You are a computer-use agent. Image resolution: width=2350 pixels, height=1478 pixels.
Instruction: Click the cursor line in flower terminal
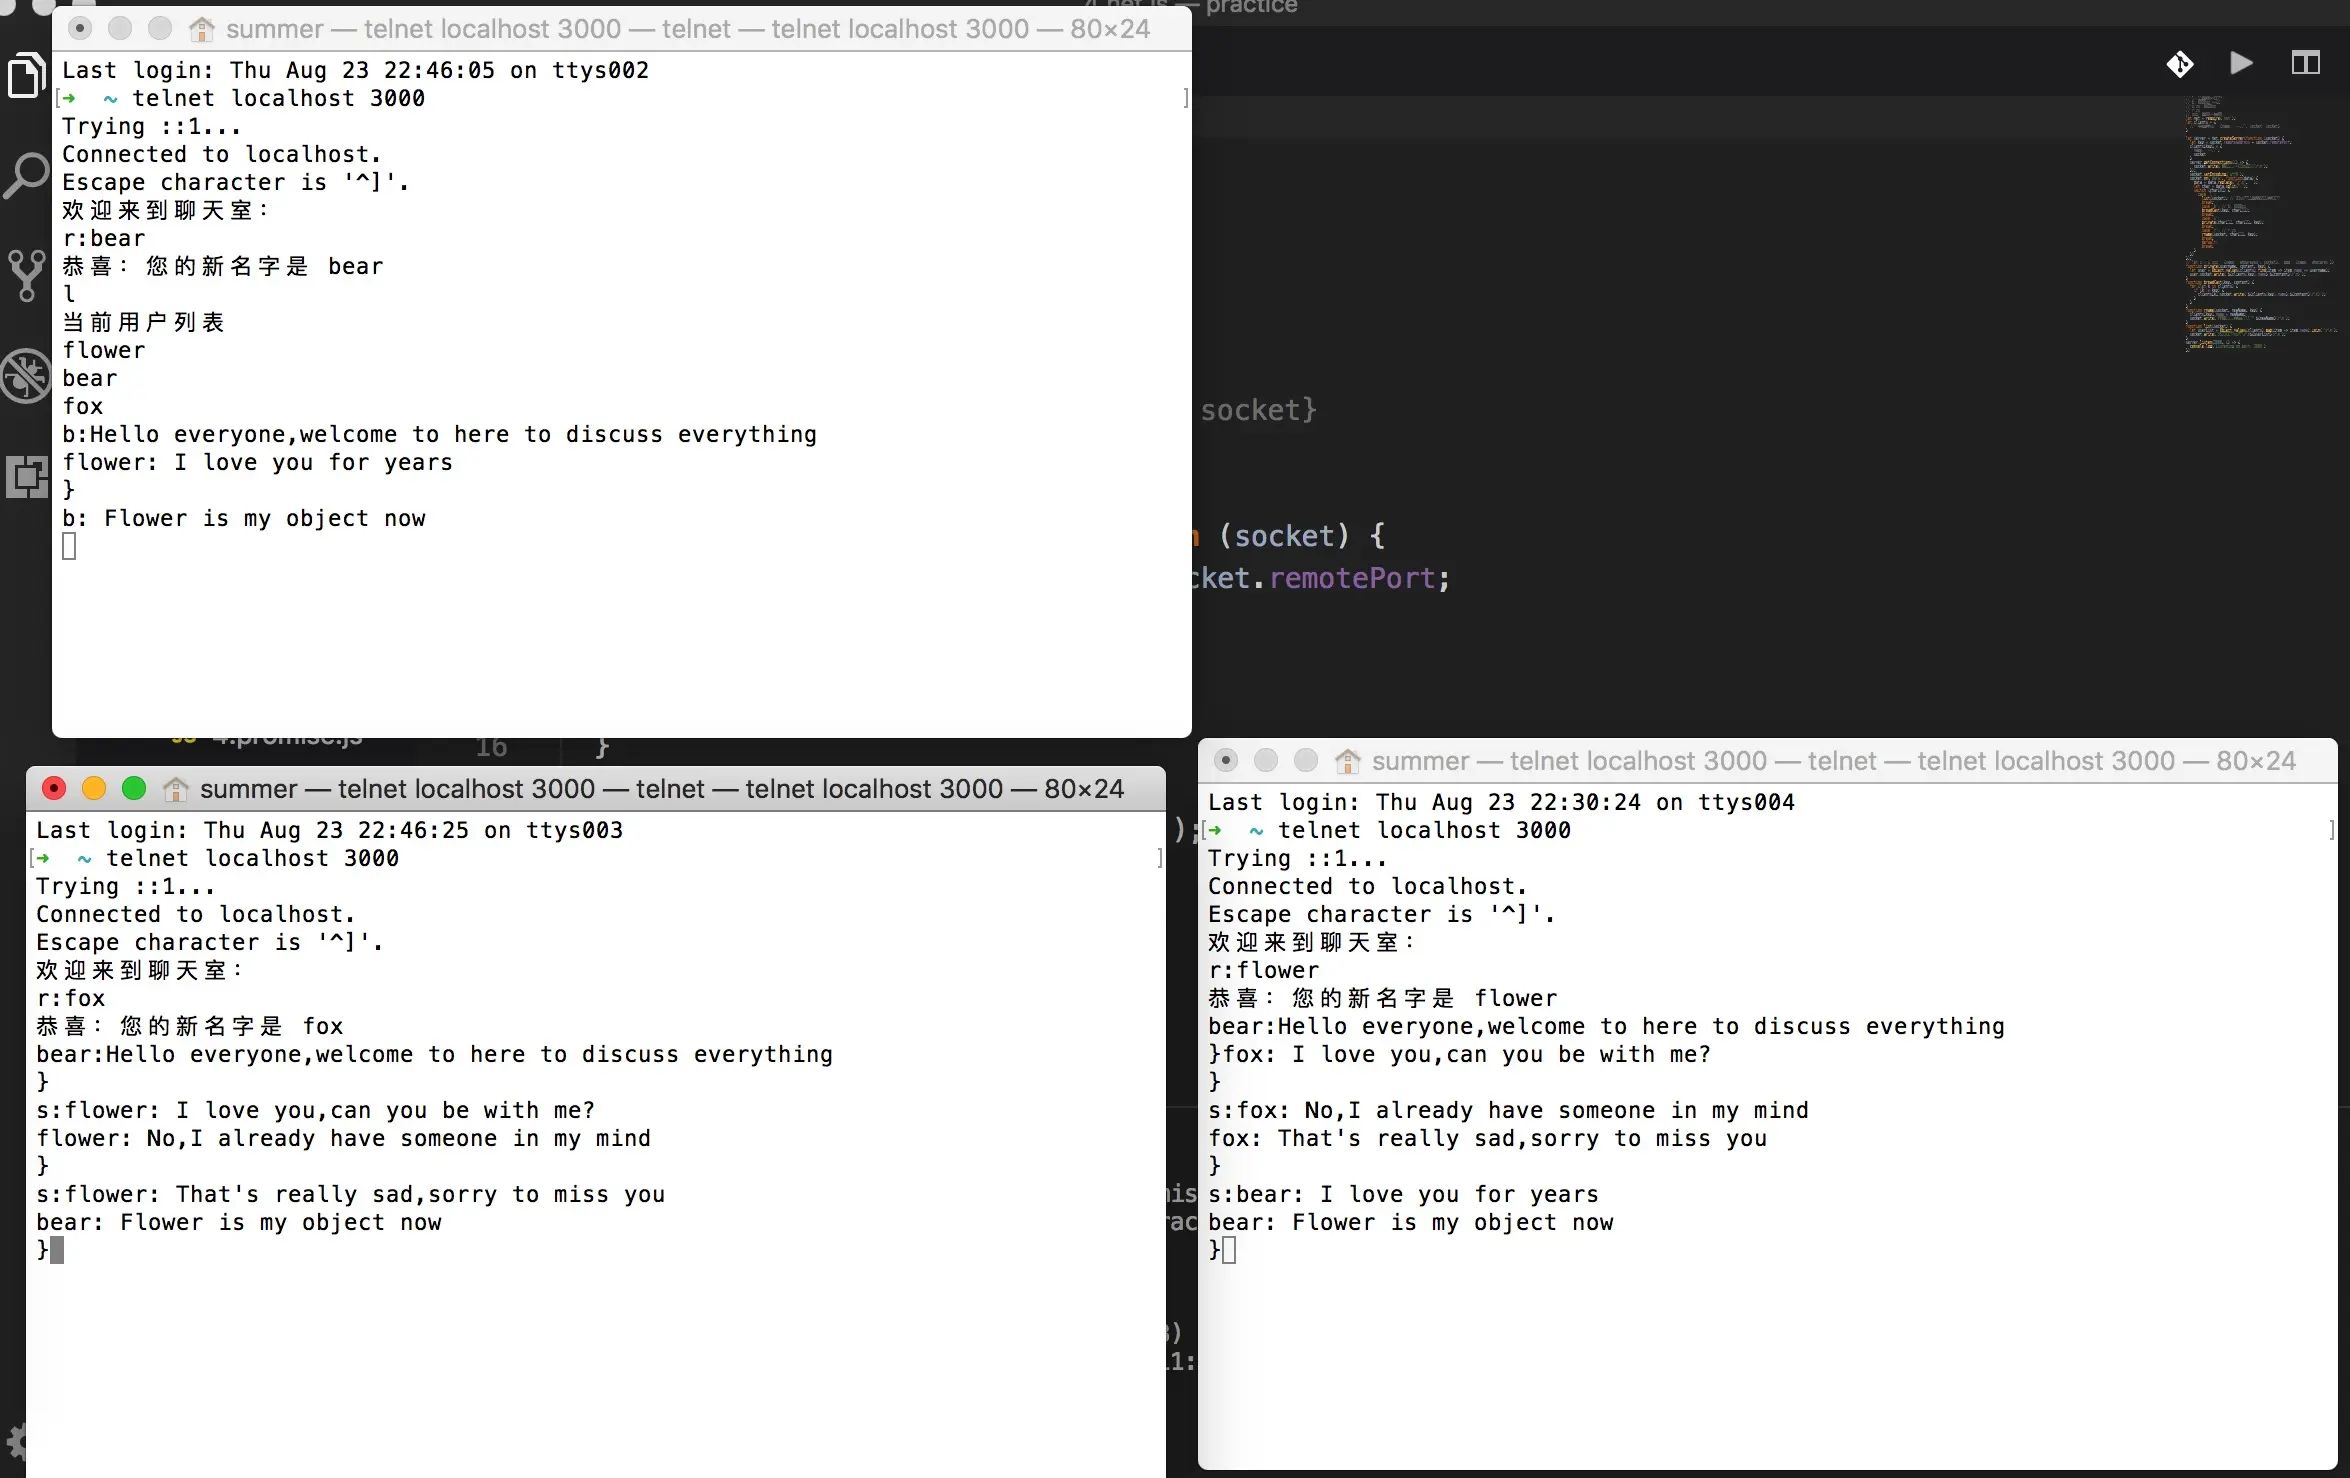coord(1229,1250)
